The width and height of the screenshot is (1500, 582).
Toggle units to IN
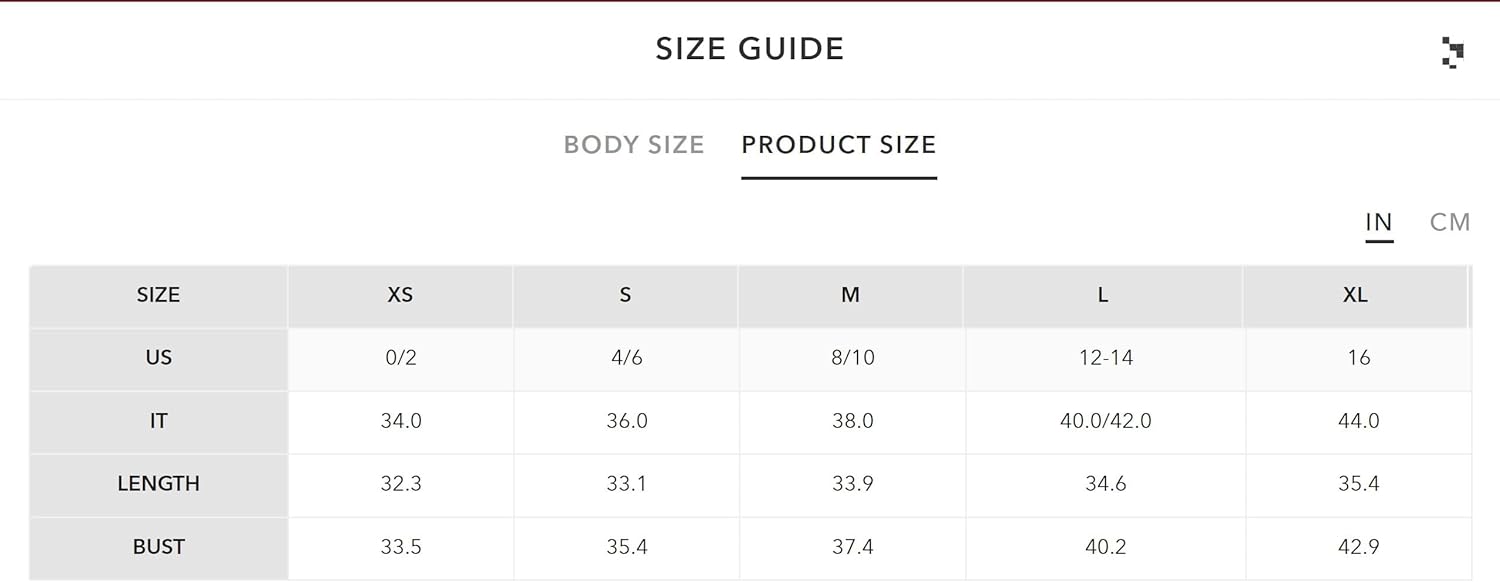coord(1379,222)
